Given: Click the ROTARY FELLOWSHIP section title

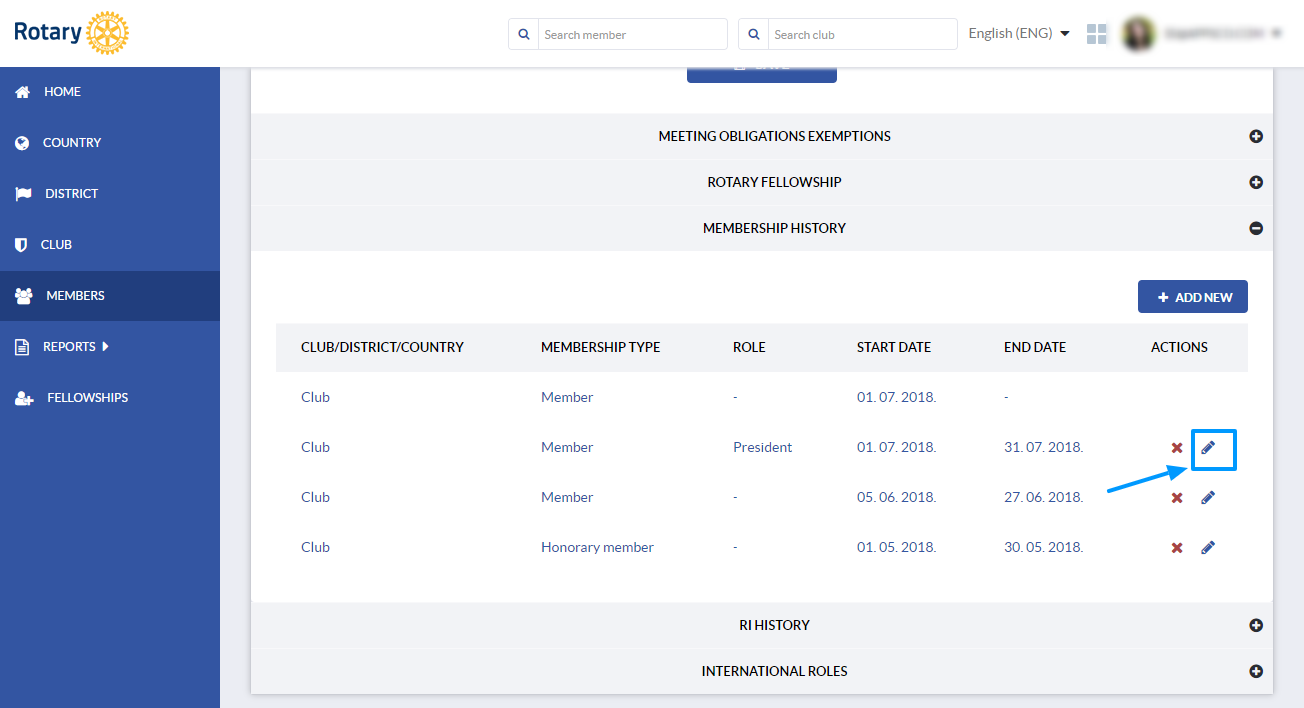Looking at the screenshot, I should coord(775,182).
